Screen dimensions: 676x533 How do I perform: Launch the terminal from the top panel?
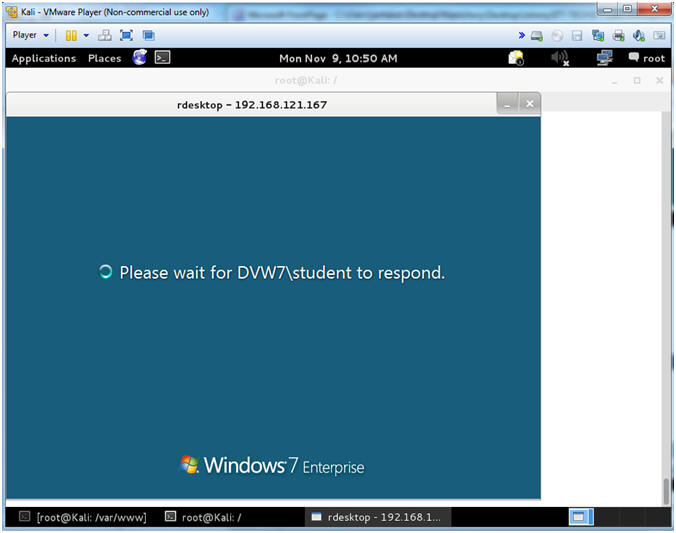click(x=163, y=57)
